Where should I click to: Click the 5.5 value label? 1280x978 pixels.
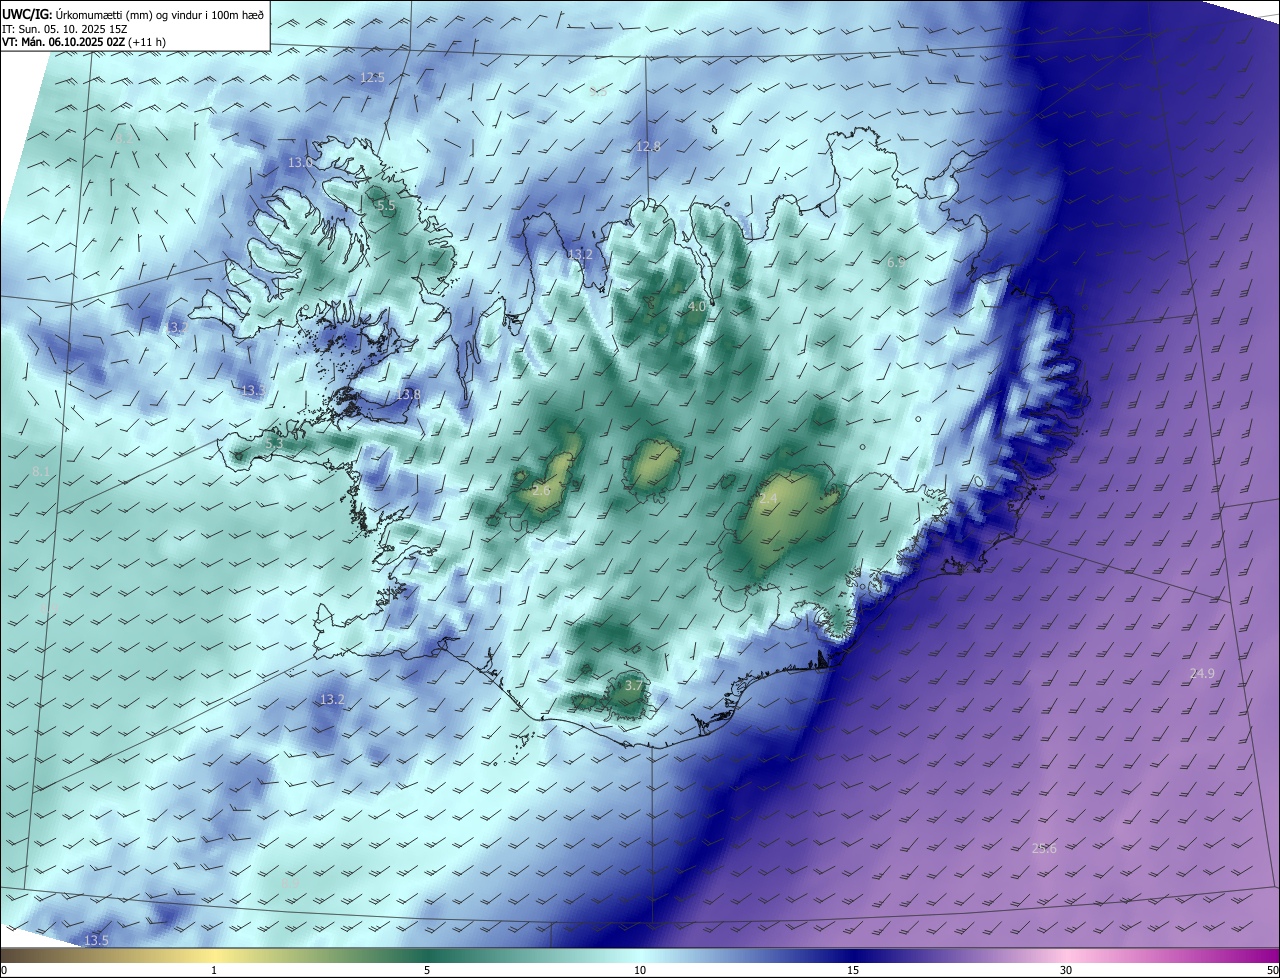click(386, 206)
